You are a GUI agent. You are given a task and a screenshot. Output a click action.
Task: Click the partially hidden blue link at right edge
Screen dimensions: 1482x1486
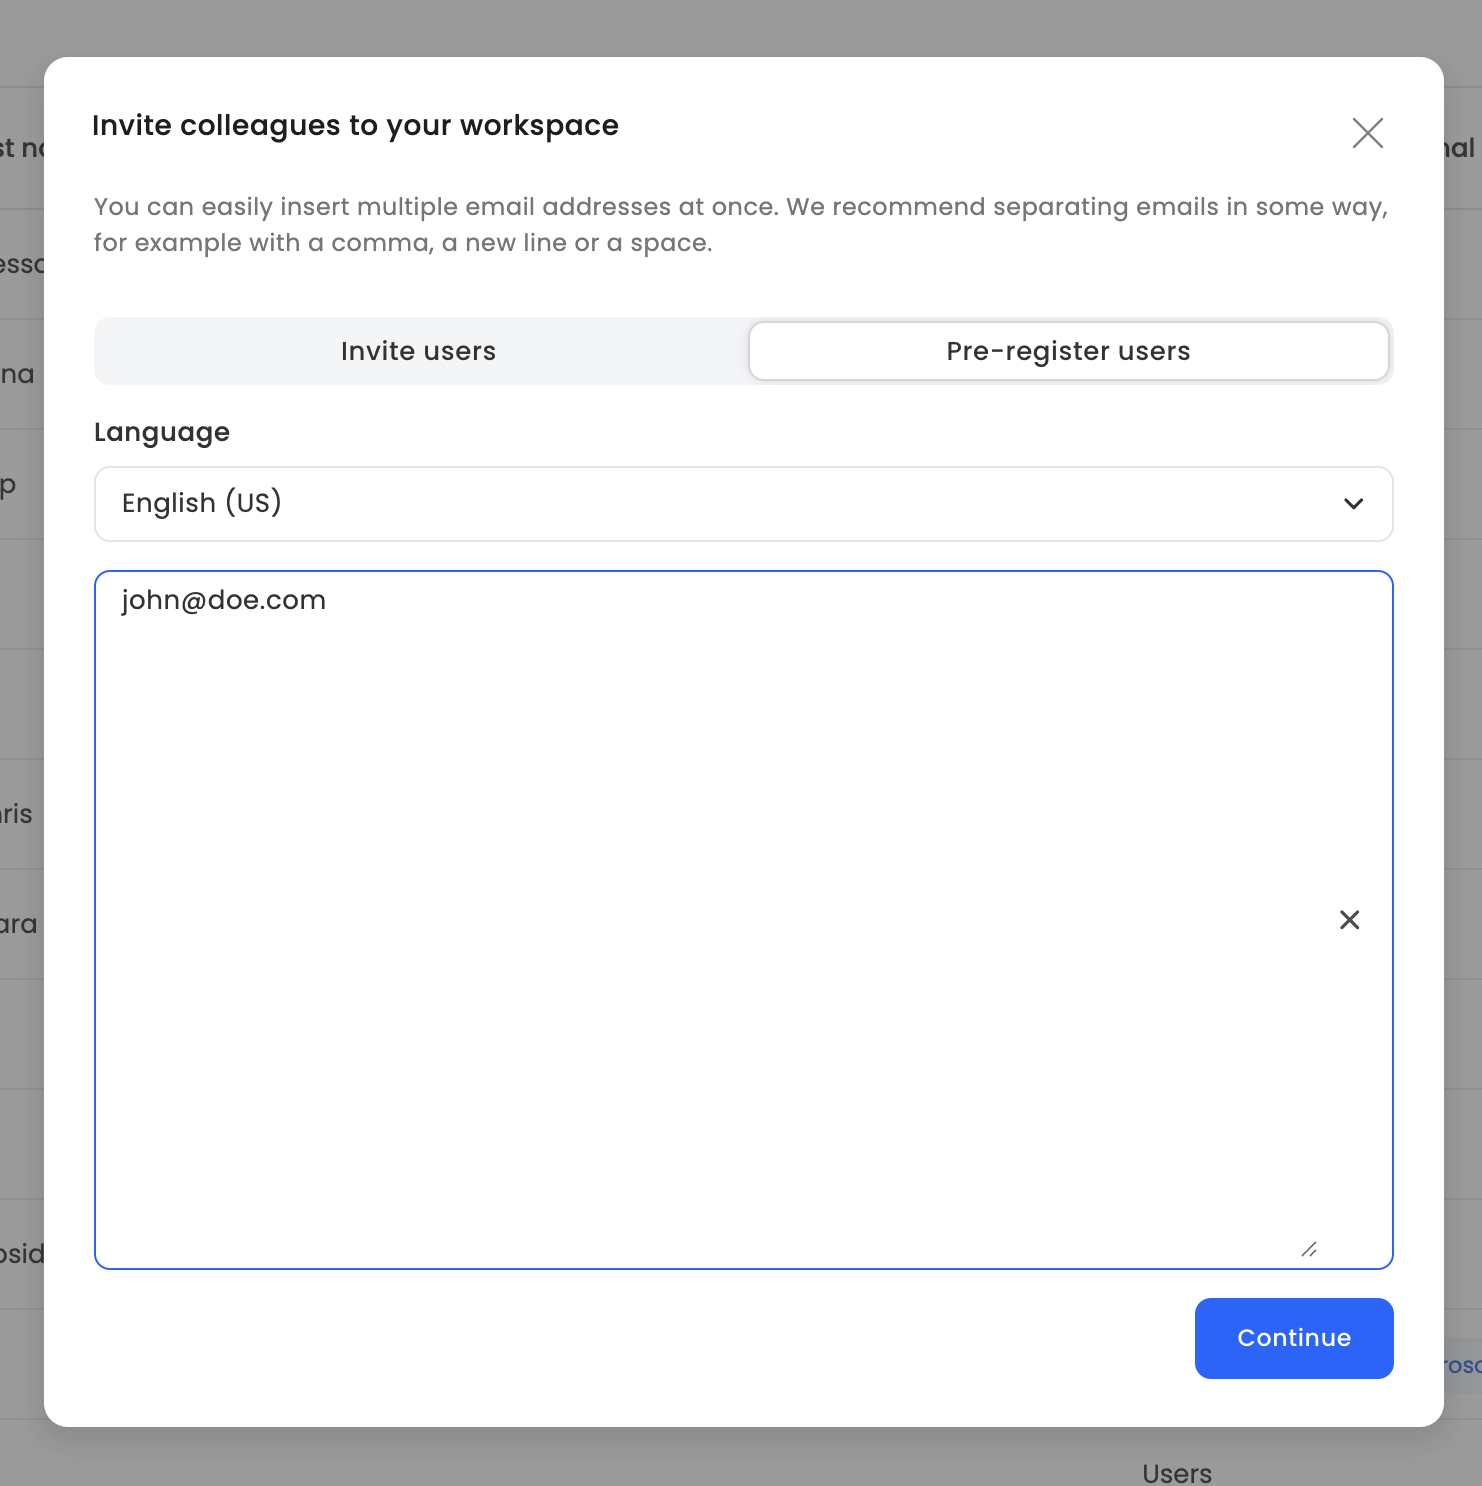(x=1462, y=1365)
